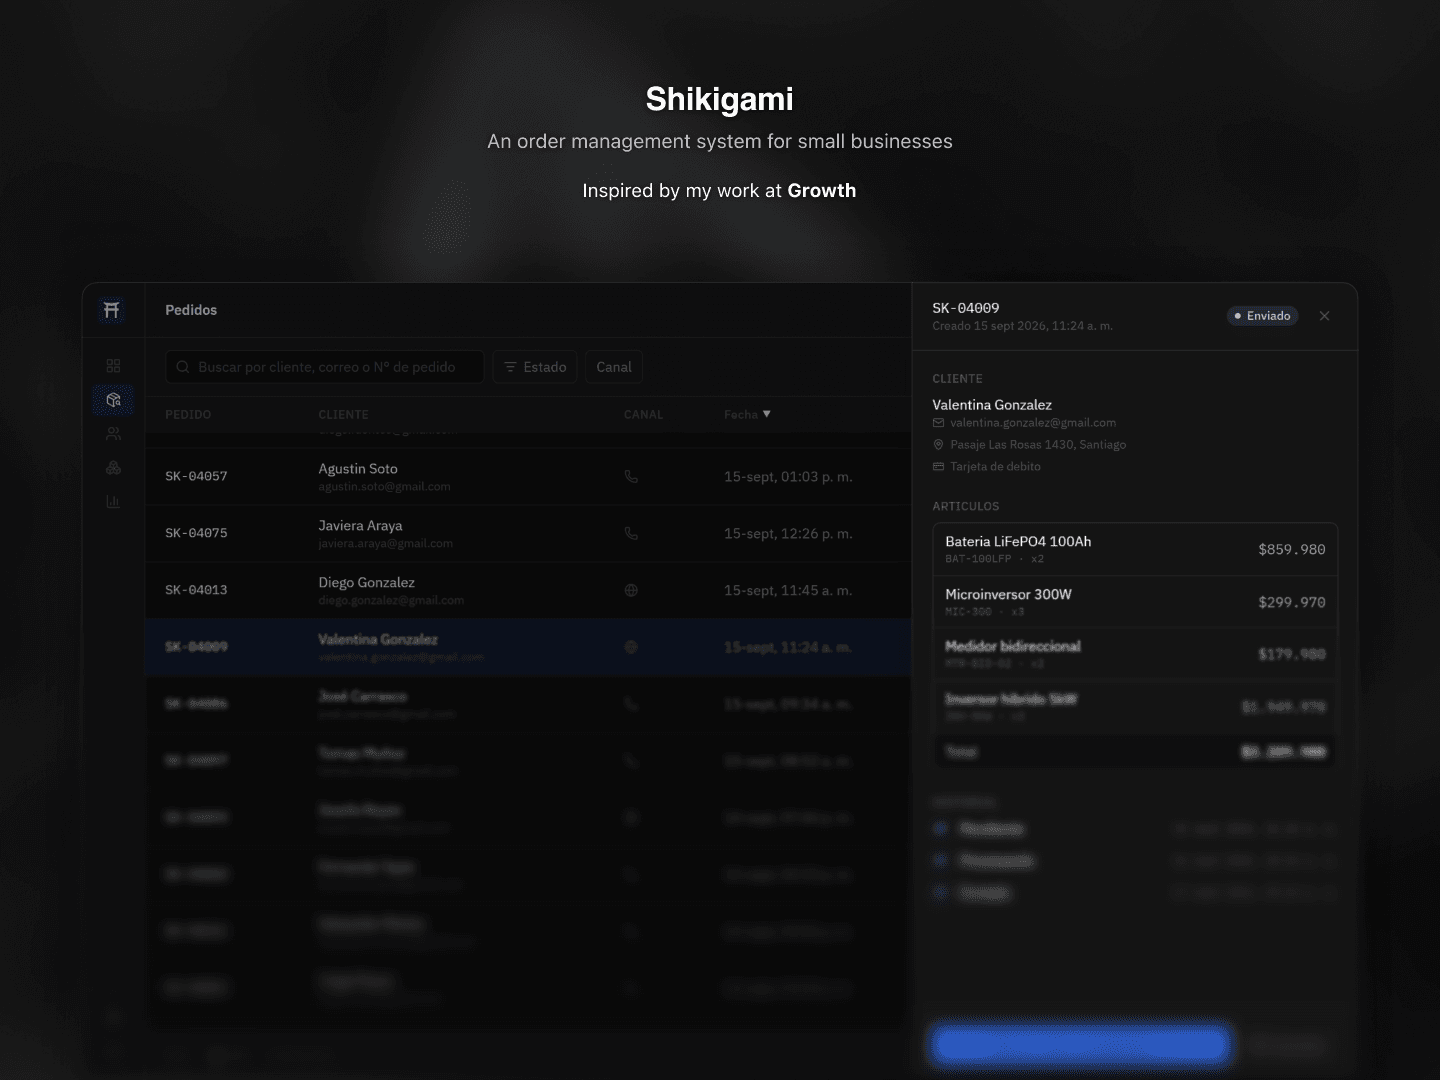Open the Estado filter dropdown
Viewport: 1440px width, 1080px height.
coord(535,367)
